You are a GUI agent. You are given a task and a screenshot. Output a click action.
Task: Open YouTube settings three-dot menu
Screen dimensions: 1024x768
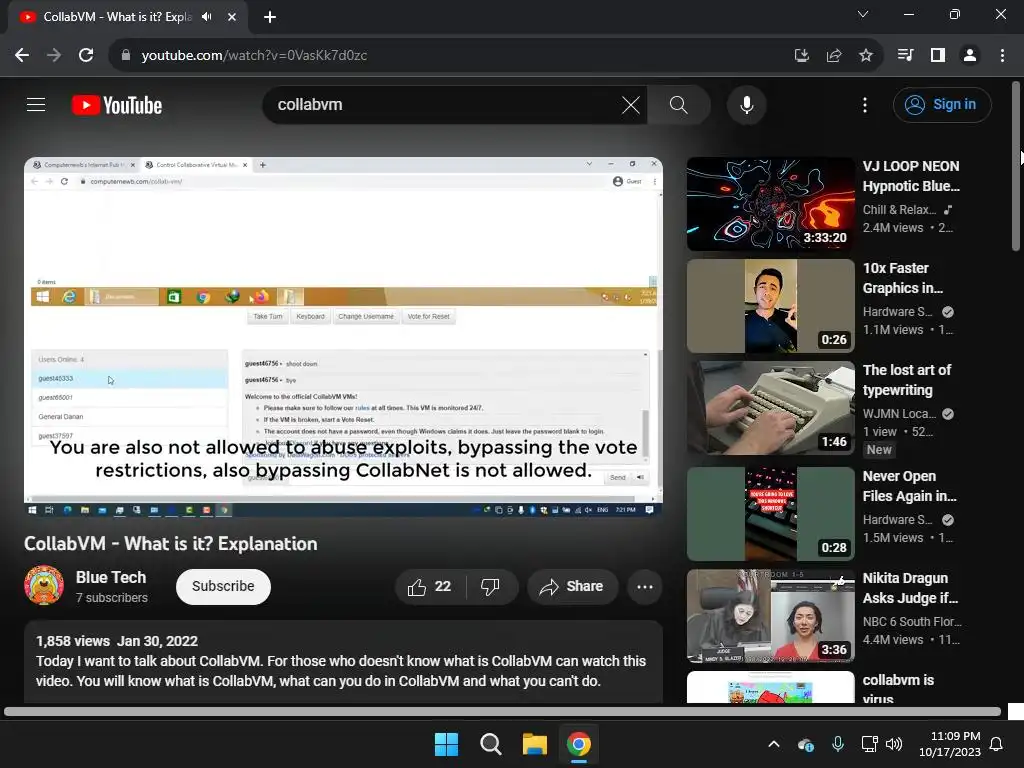865,104
